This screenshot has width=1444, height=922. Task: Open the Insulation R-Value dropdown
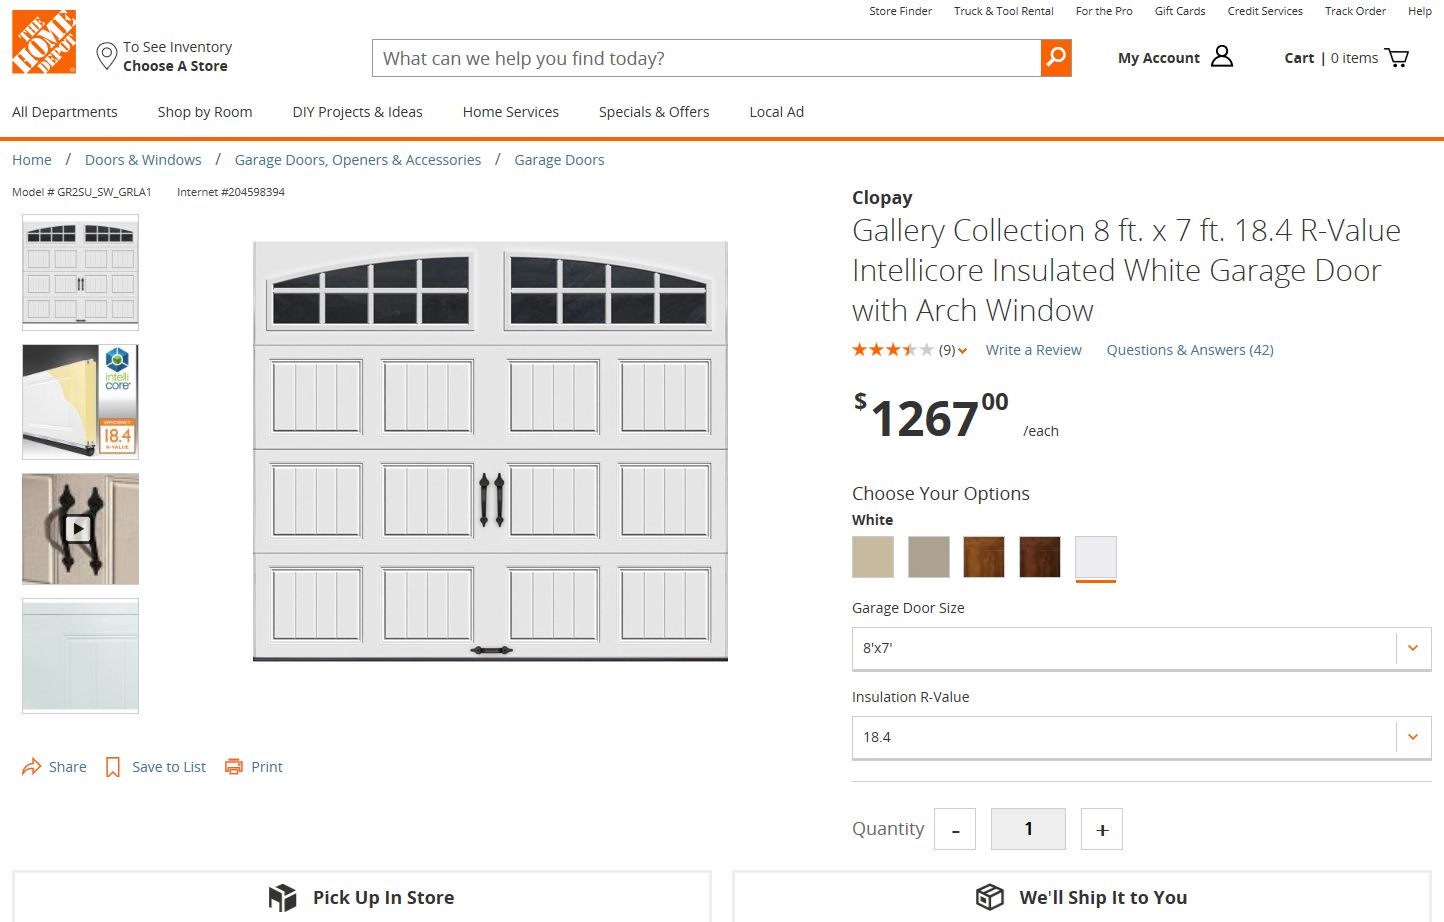[x=1412, y=737]
